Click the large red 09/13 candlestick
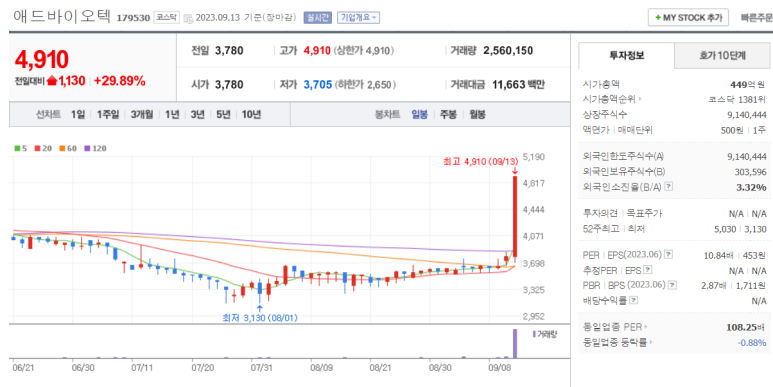This screenshot has height=387, width=773. (515, 215)
